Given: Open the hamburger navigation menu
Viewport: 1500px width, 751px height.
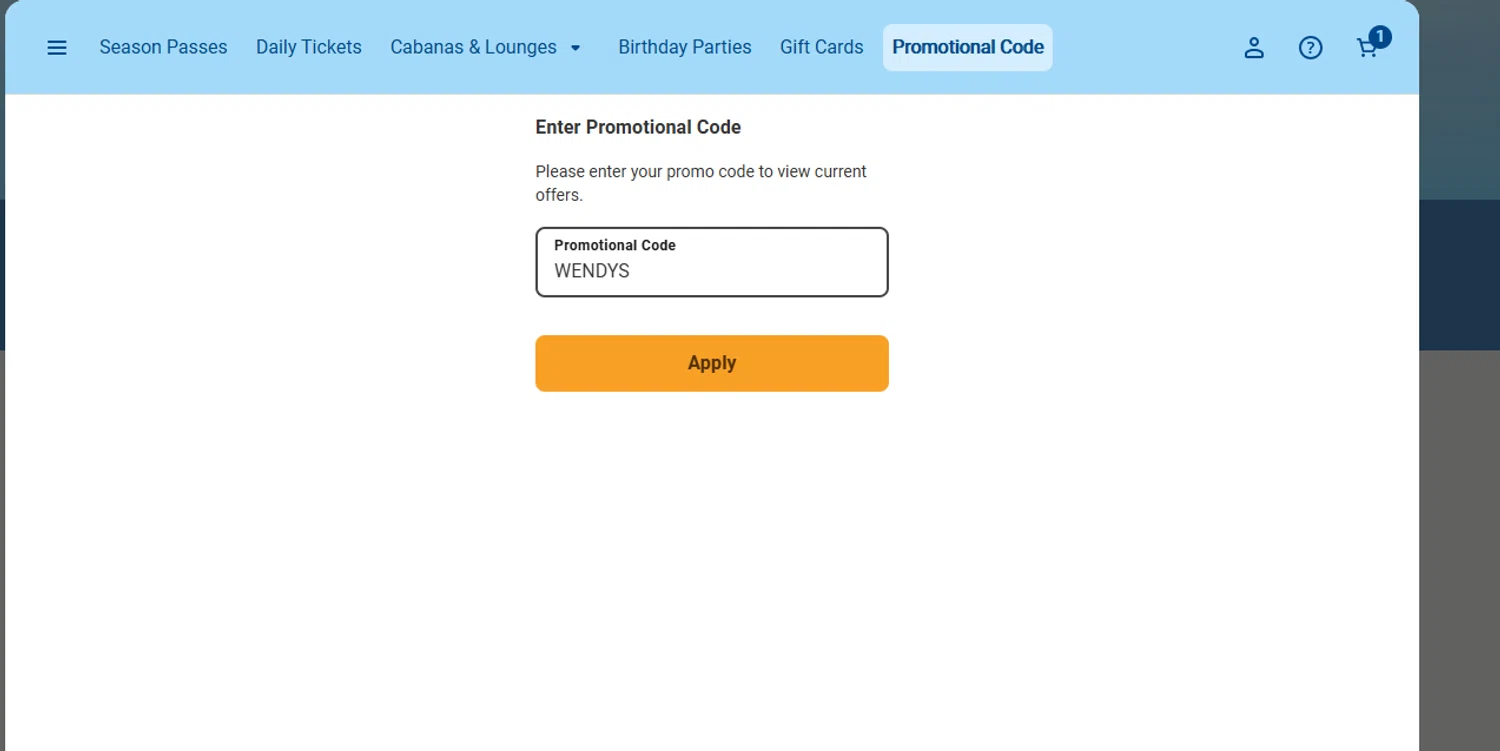Looking at the screenshot, I should [57, 48].
